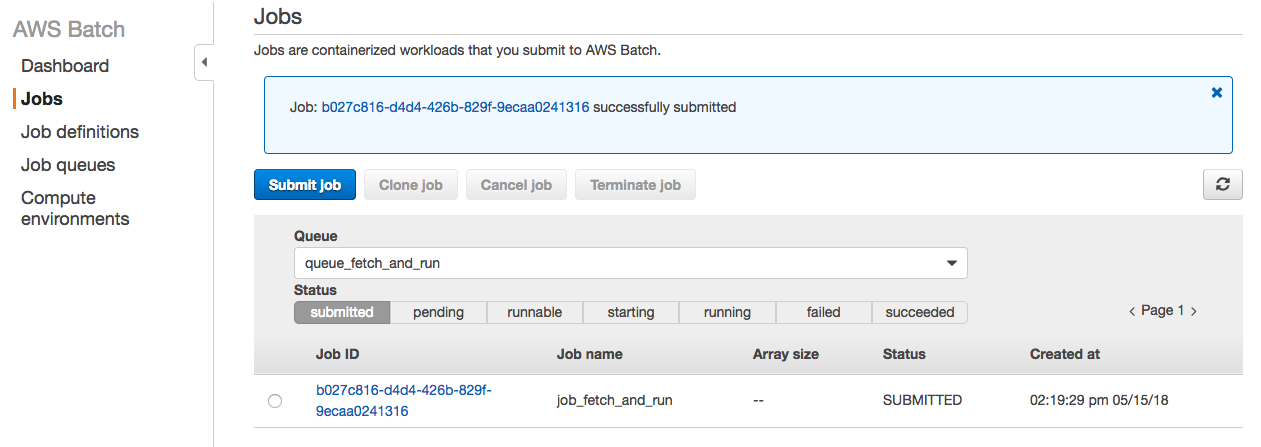Open Compute environments page

[x=75, y=208]
